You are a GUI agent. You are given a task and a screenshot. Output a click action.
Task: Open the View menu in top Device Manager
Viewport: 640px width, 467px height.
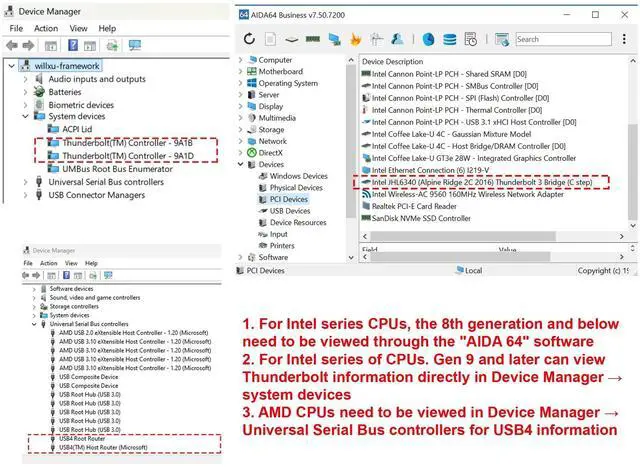point(78,28)
